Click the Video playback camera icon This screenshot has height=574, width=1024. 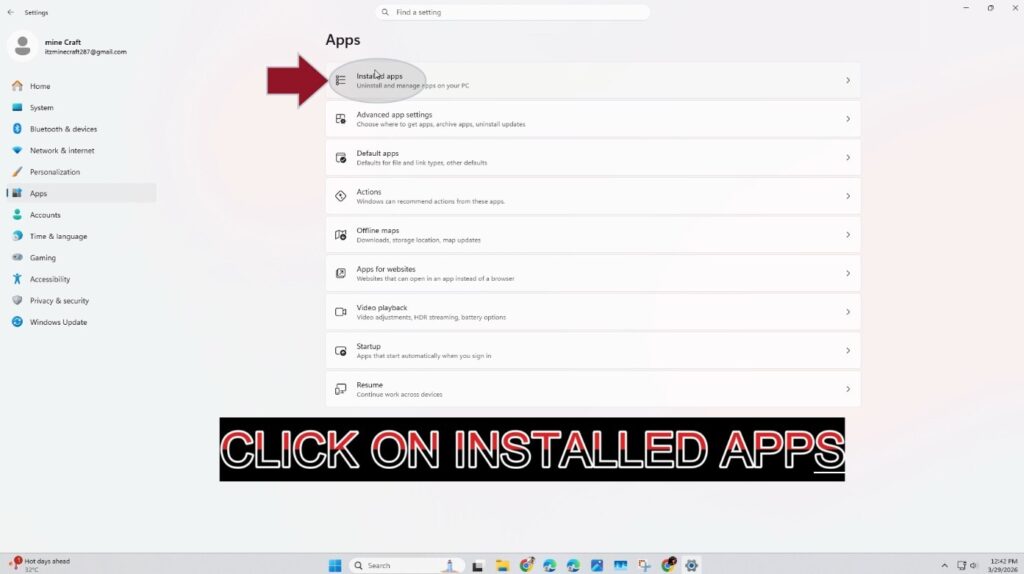[341, 312]
